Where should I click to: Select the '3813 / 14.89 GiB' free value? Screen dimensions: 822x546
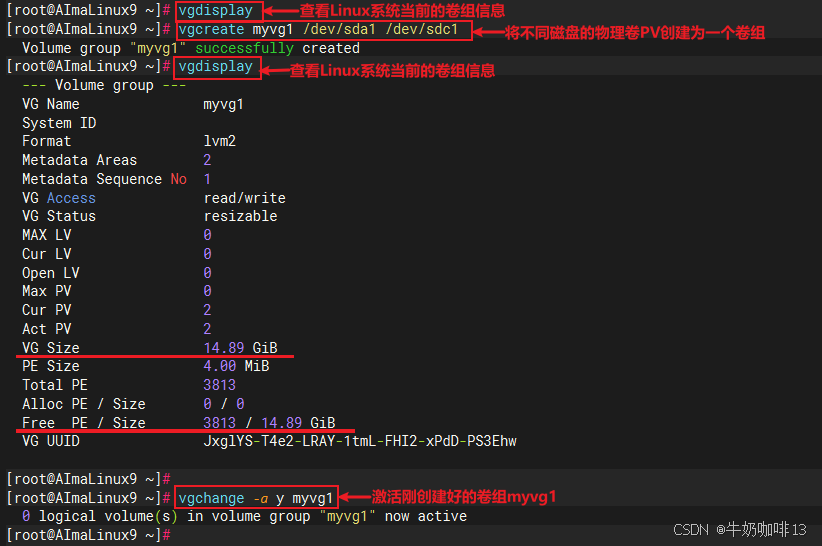pos(269,423)
